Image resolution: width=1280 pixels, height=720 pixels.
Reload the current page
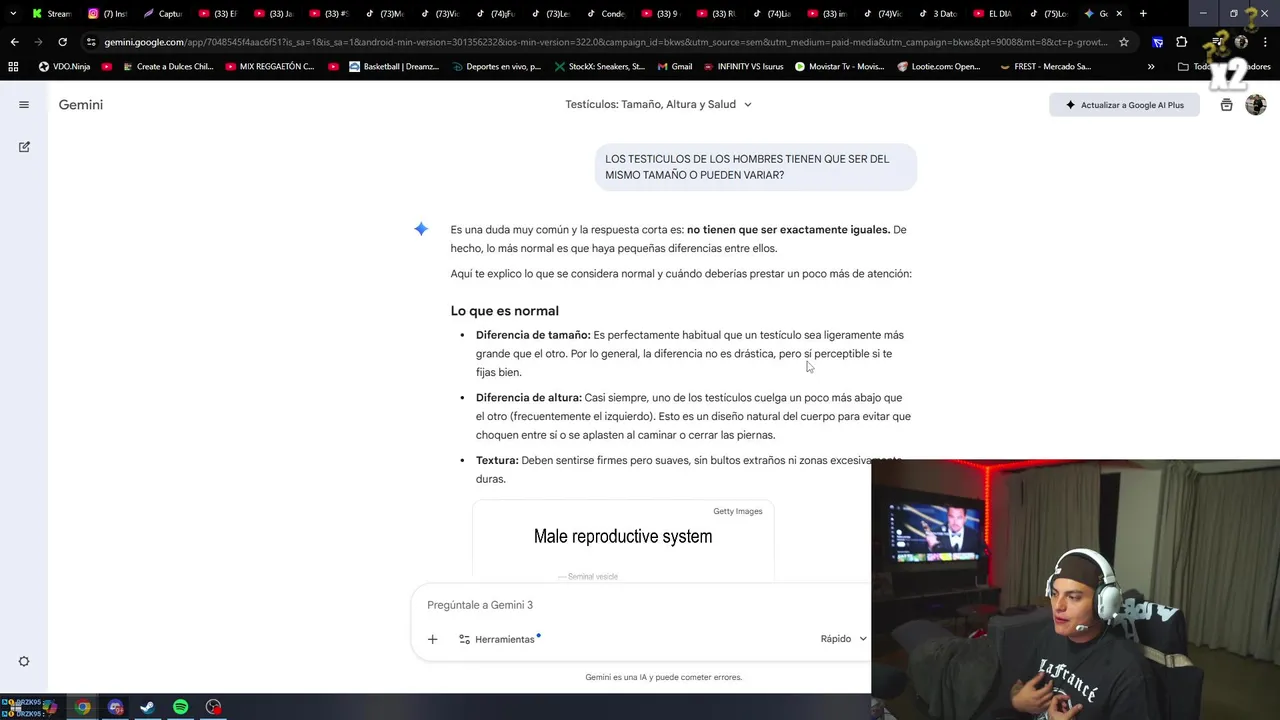(62, 42)
